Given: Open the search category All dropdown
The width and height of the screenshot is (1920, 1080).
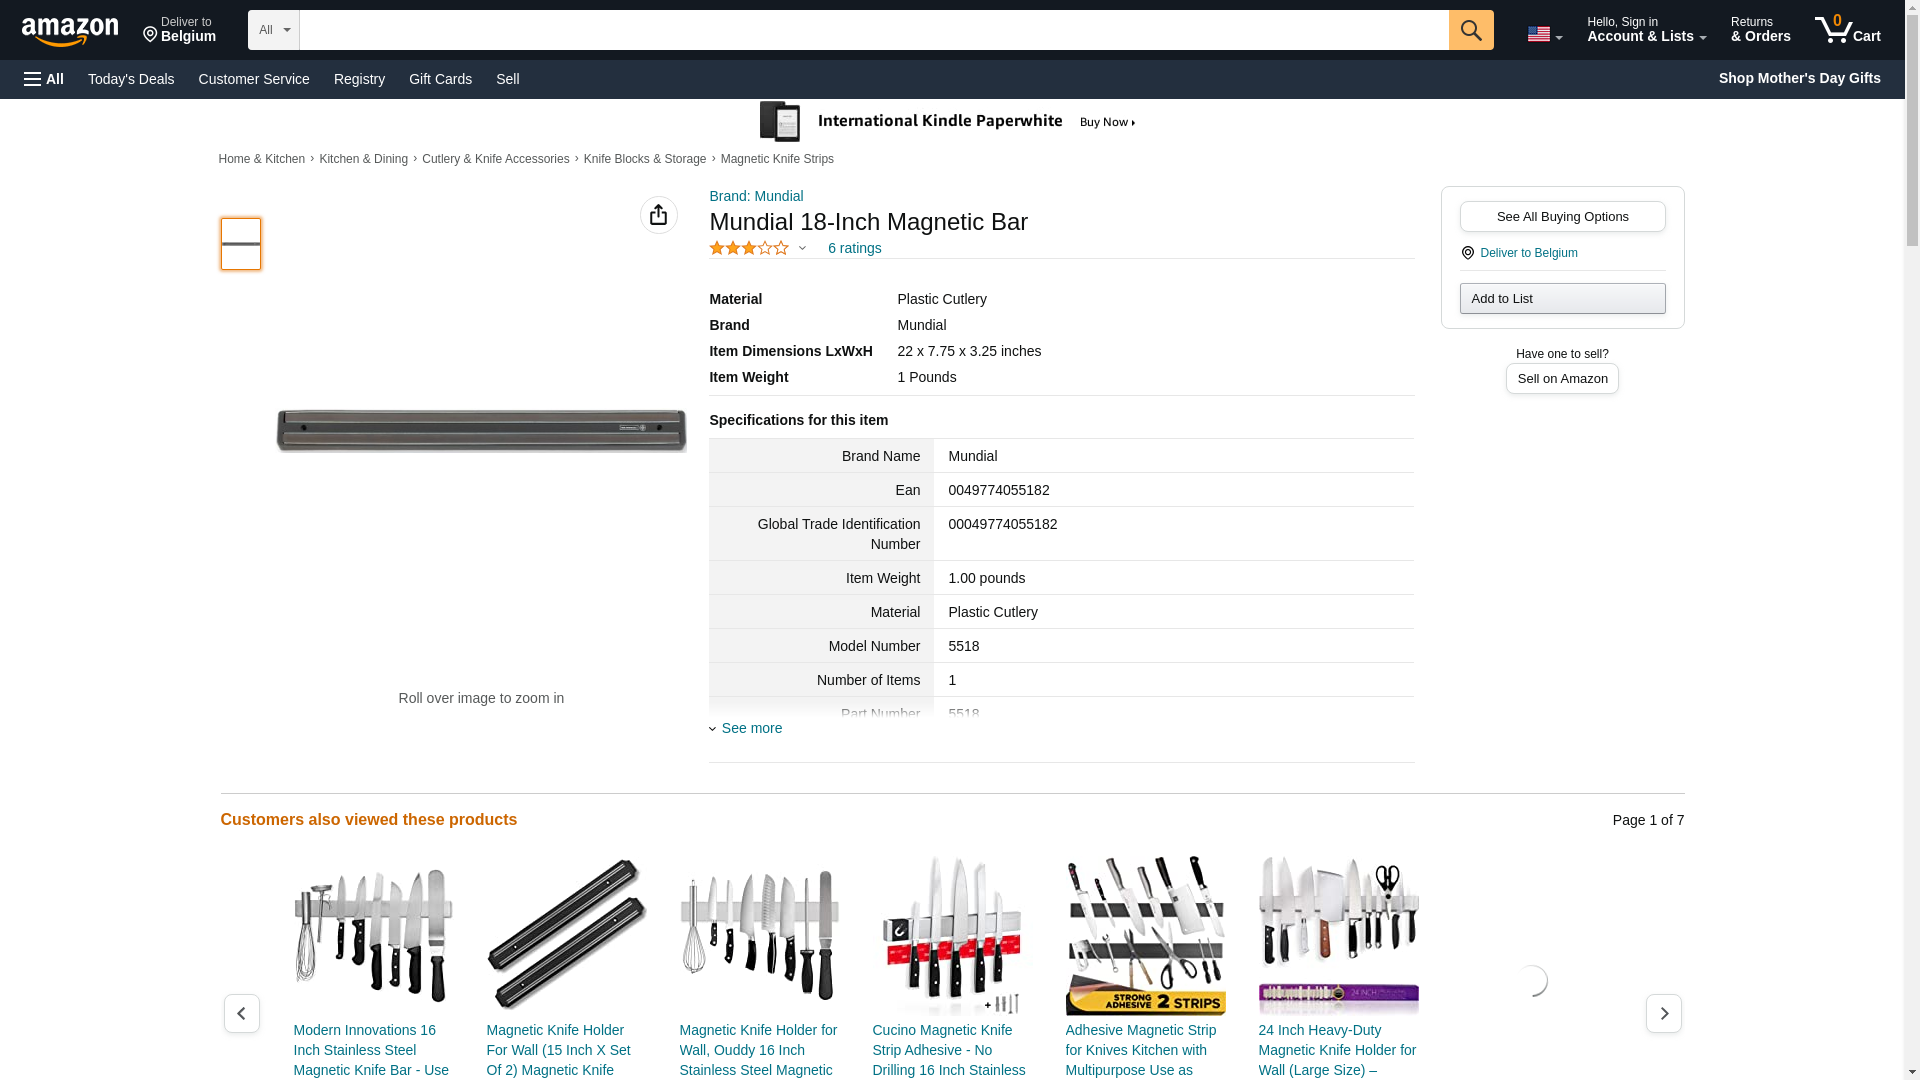Looking at the screenshot, I should [x=273, y=30].
